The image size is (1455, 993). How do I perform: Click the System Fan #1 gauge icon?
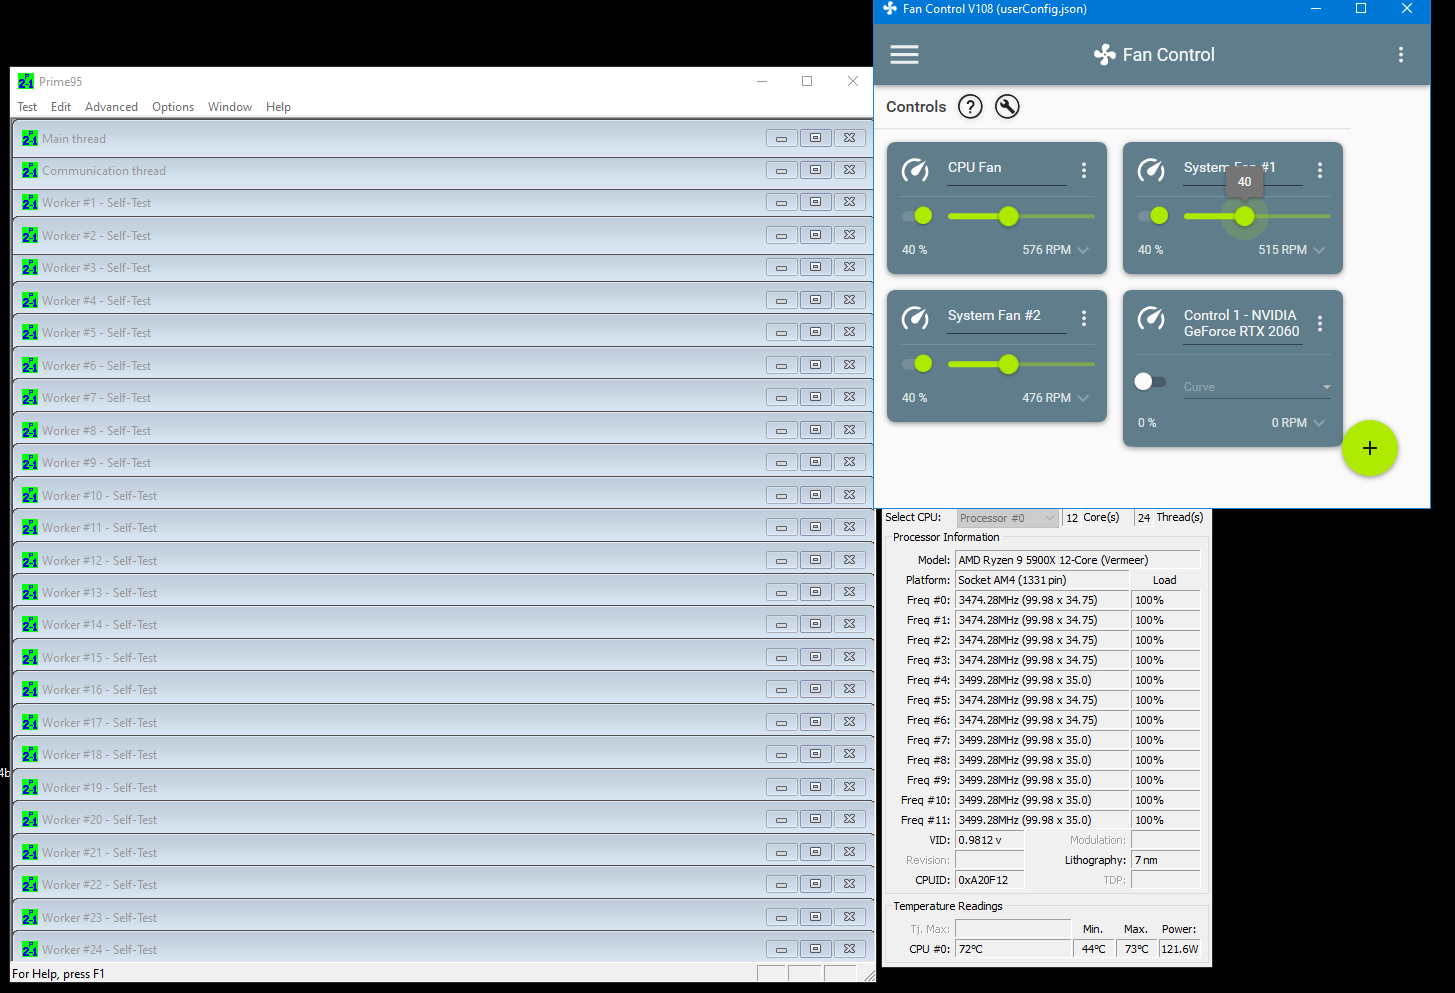tap(1151, 170)
